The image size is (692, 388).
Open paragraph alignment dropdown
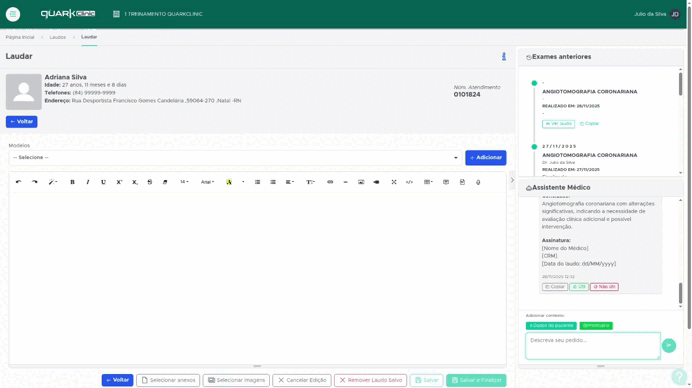[x=290, y=182]
